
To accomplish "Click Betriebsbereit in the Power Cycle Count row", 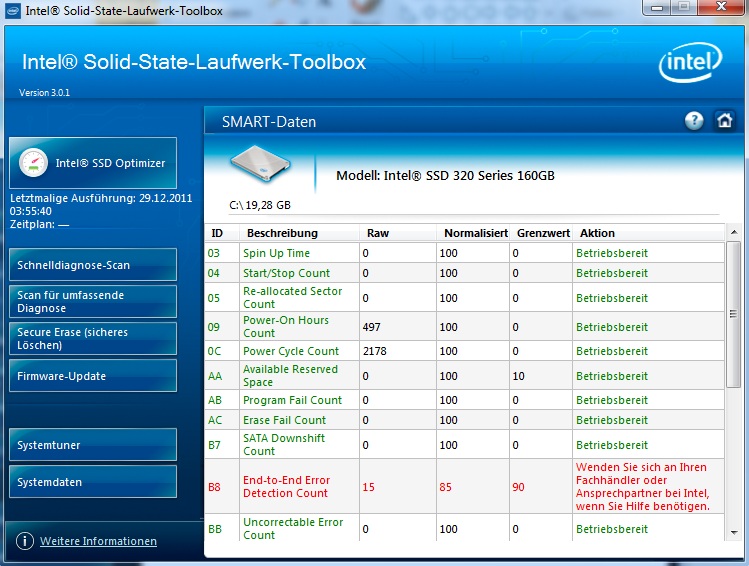I will point(612,351).
